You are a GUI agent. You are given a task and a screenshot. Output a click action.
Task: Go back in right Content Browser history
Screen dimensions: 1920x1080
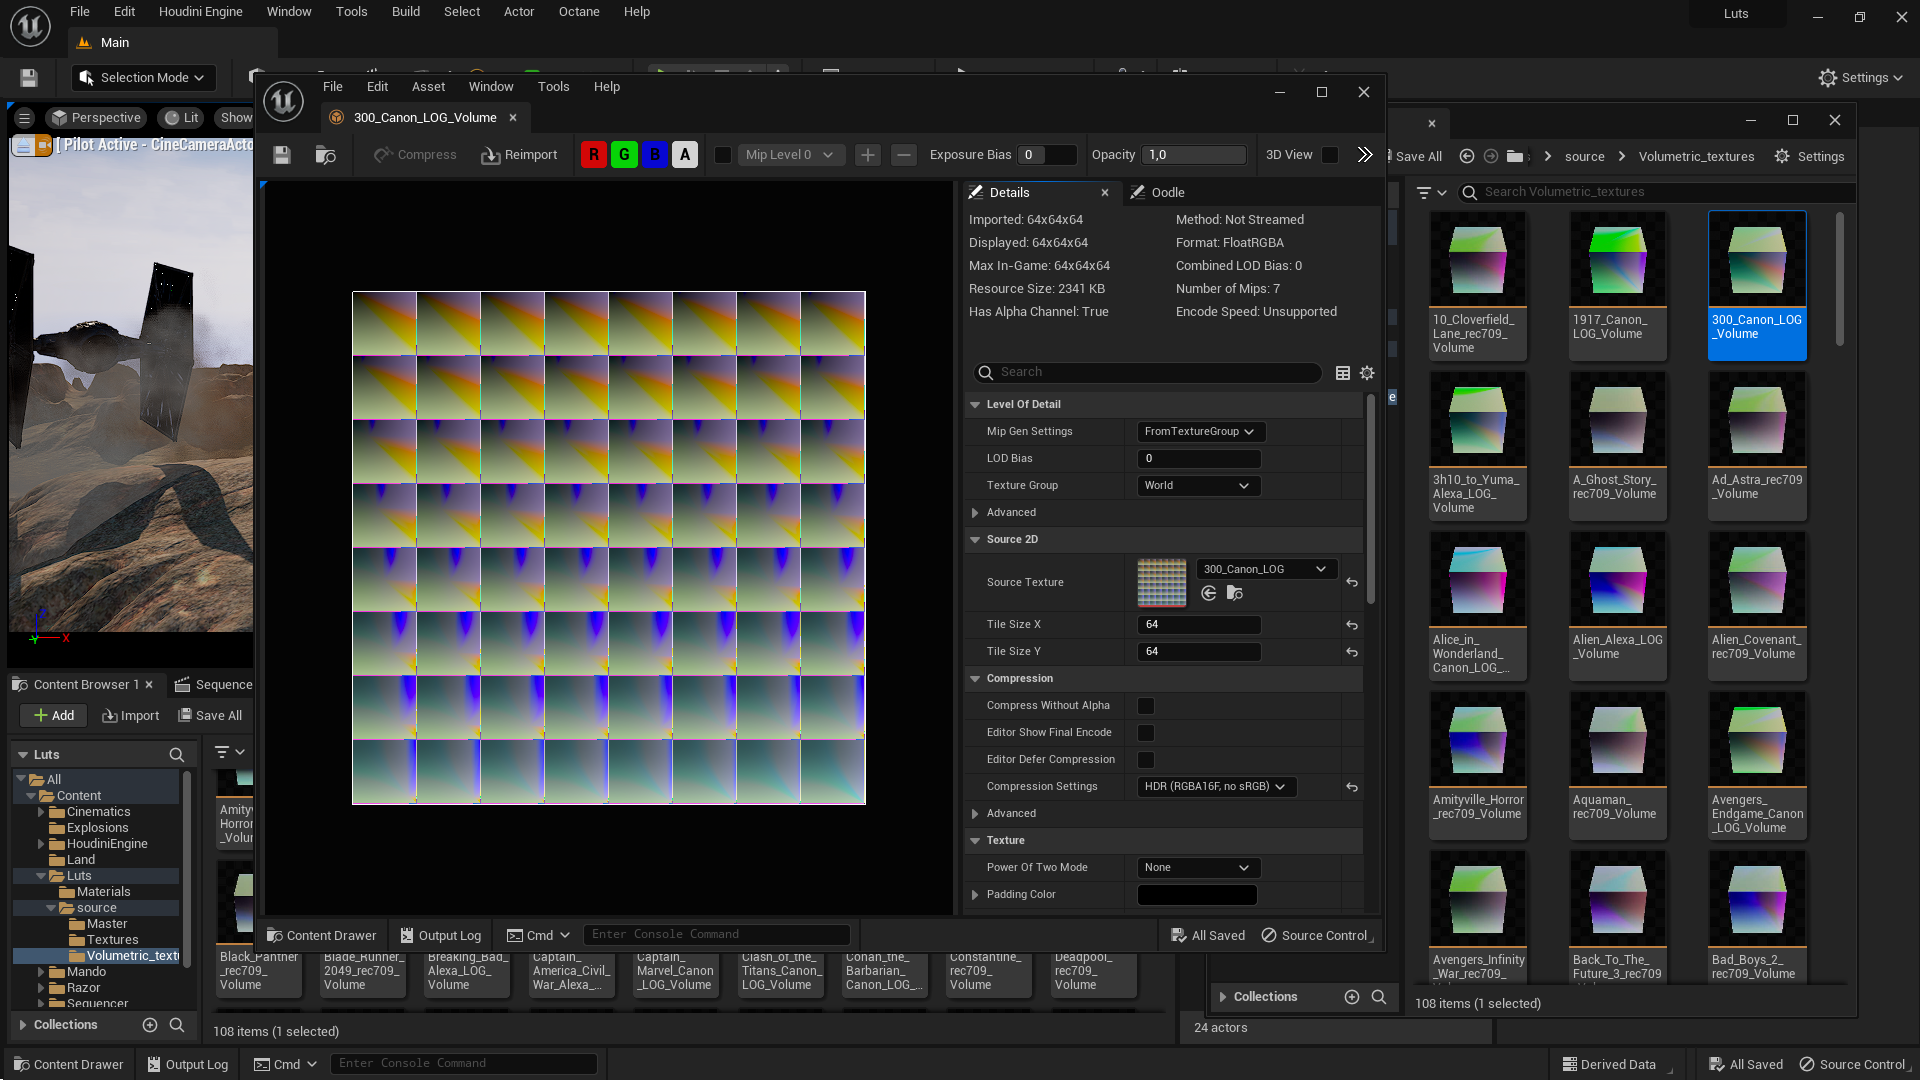1467,156
